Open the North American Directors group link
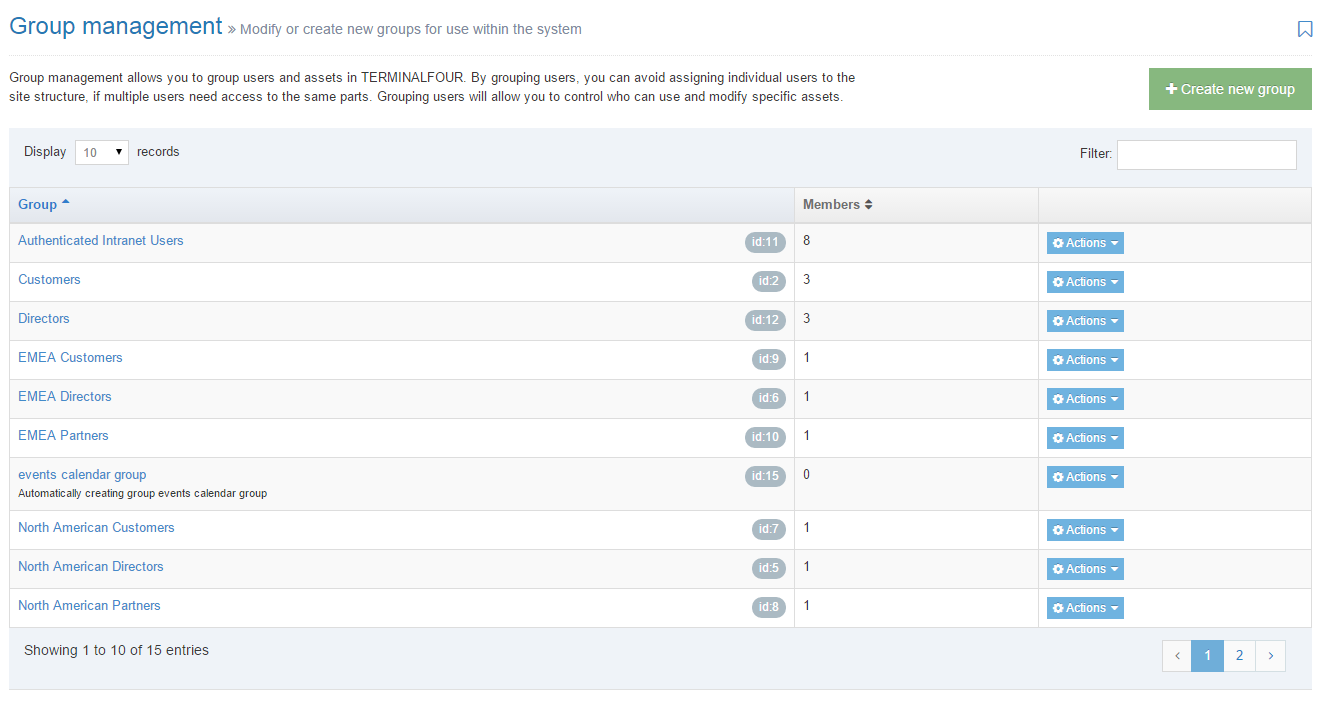The image size is (1328, 702). (x=90, y=567)
